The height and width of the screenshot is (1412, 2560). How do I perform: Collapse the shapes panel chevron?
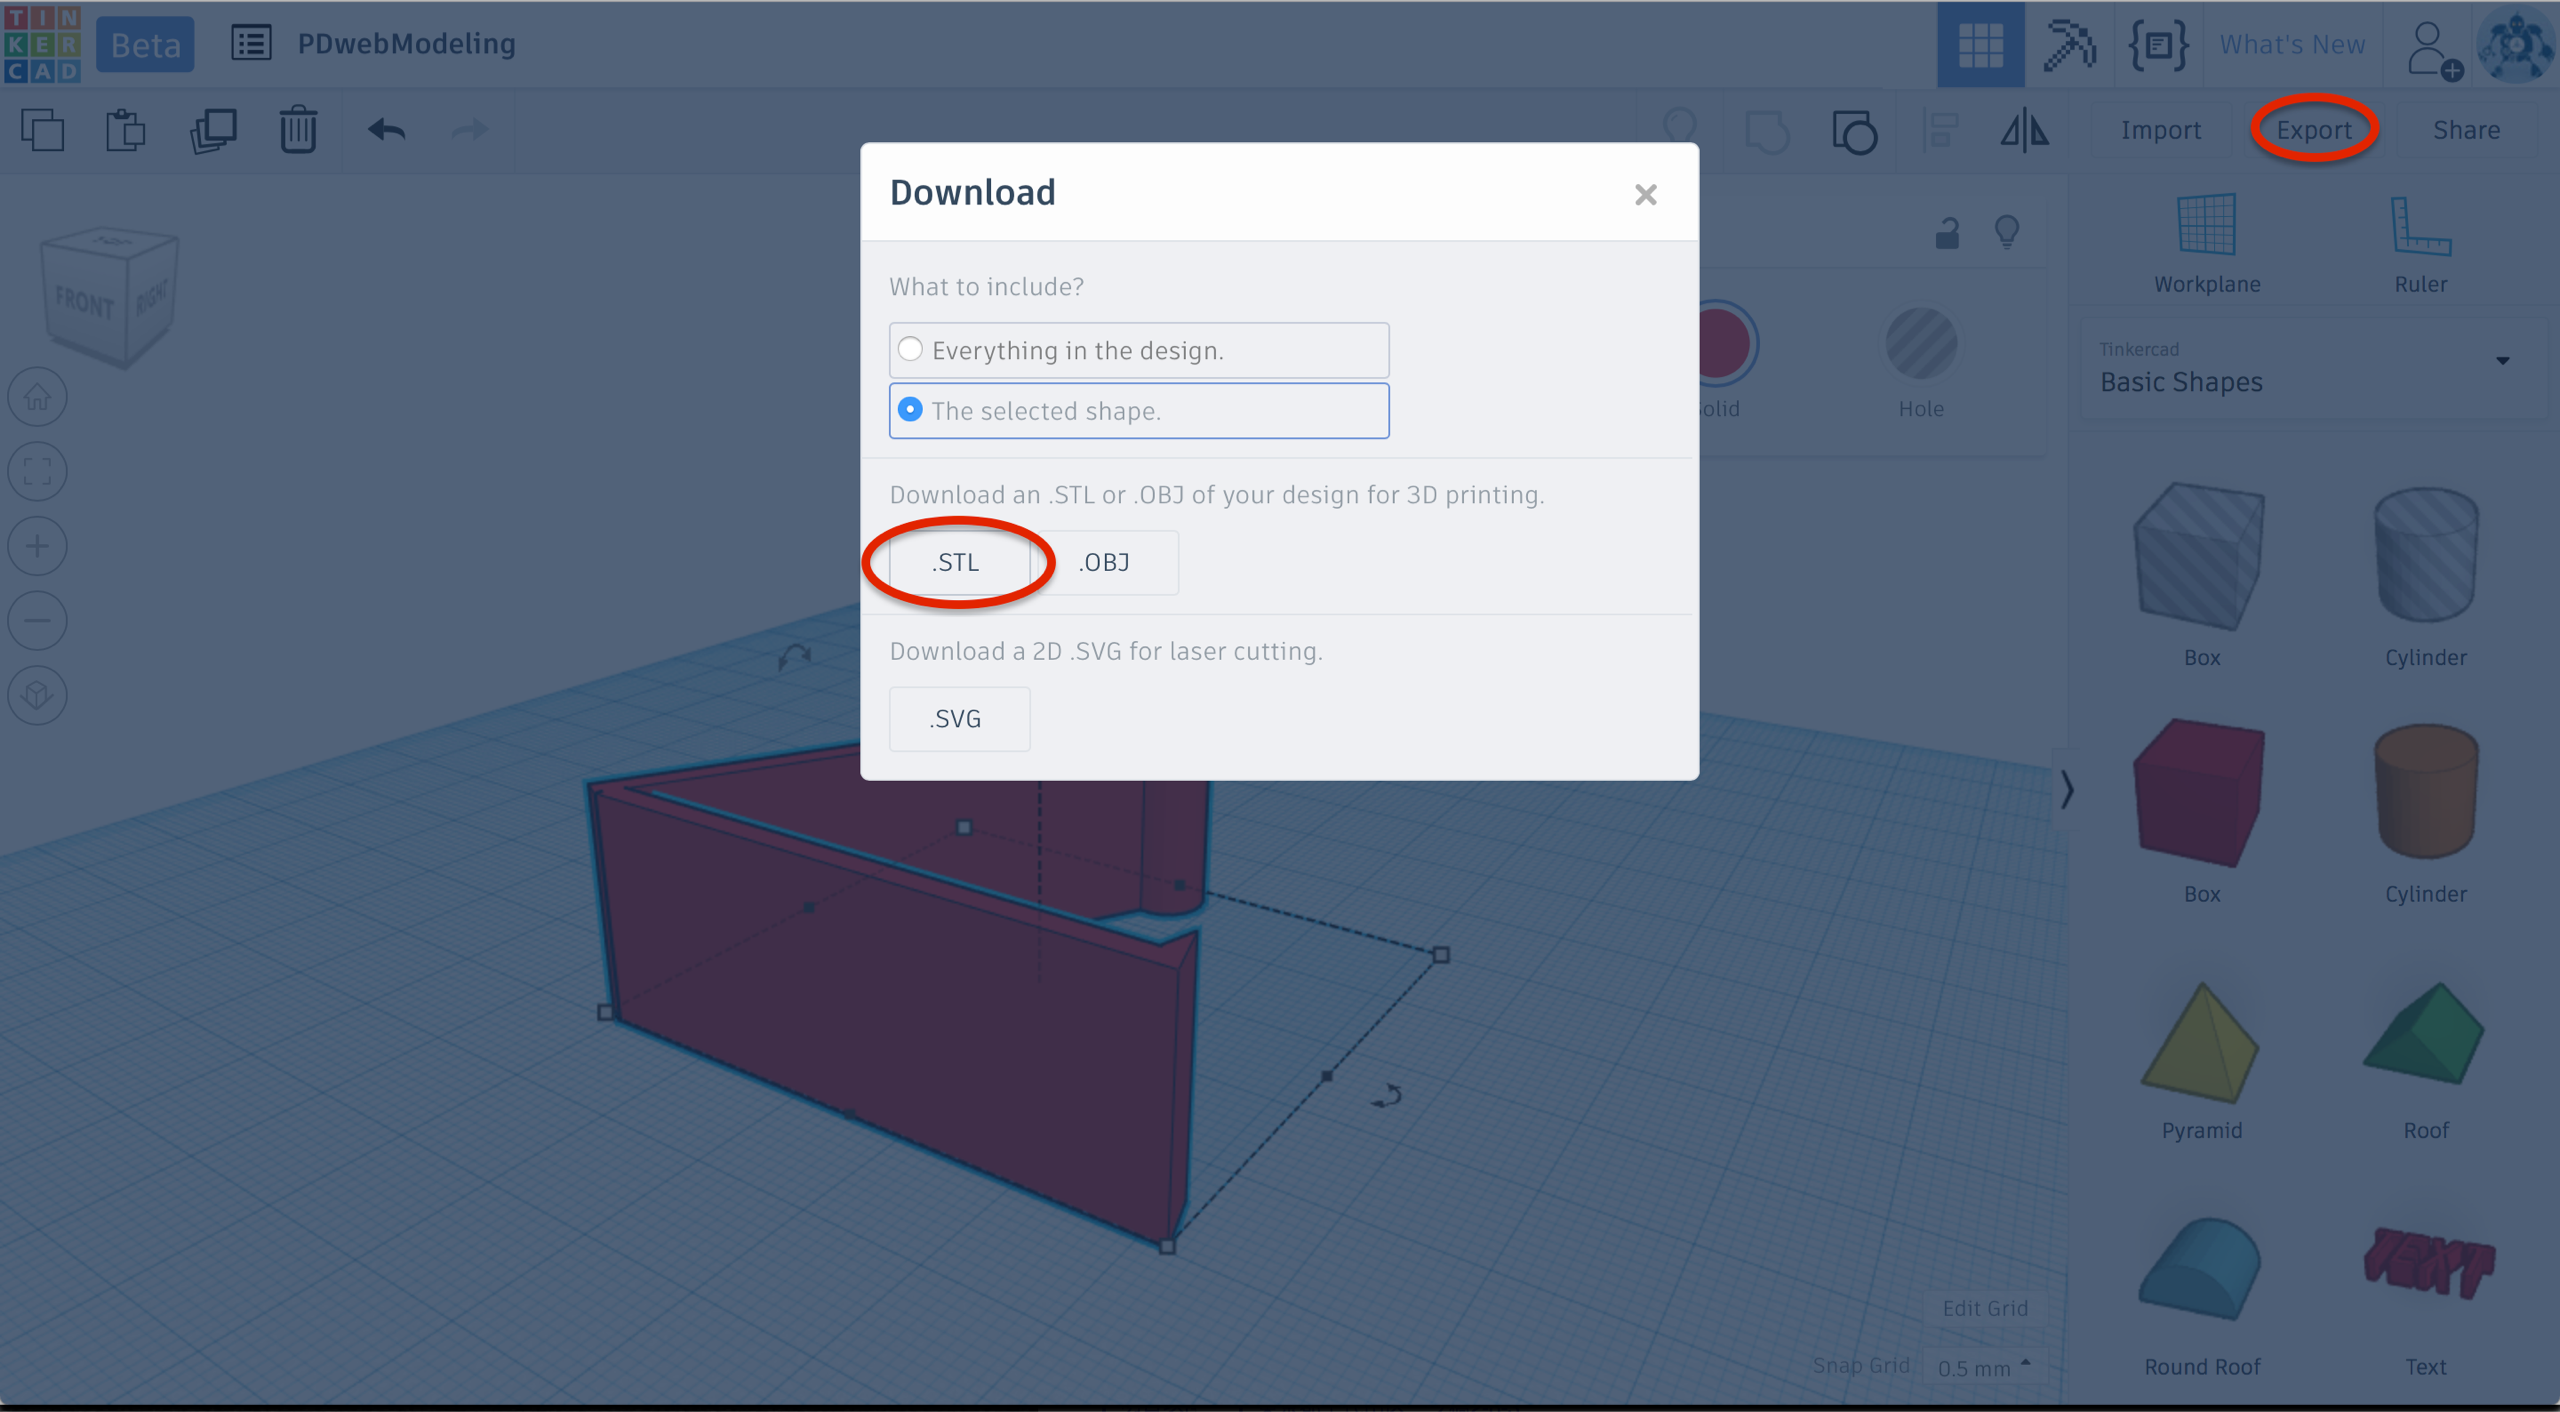point(2066,790)
